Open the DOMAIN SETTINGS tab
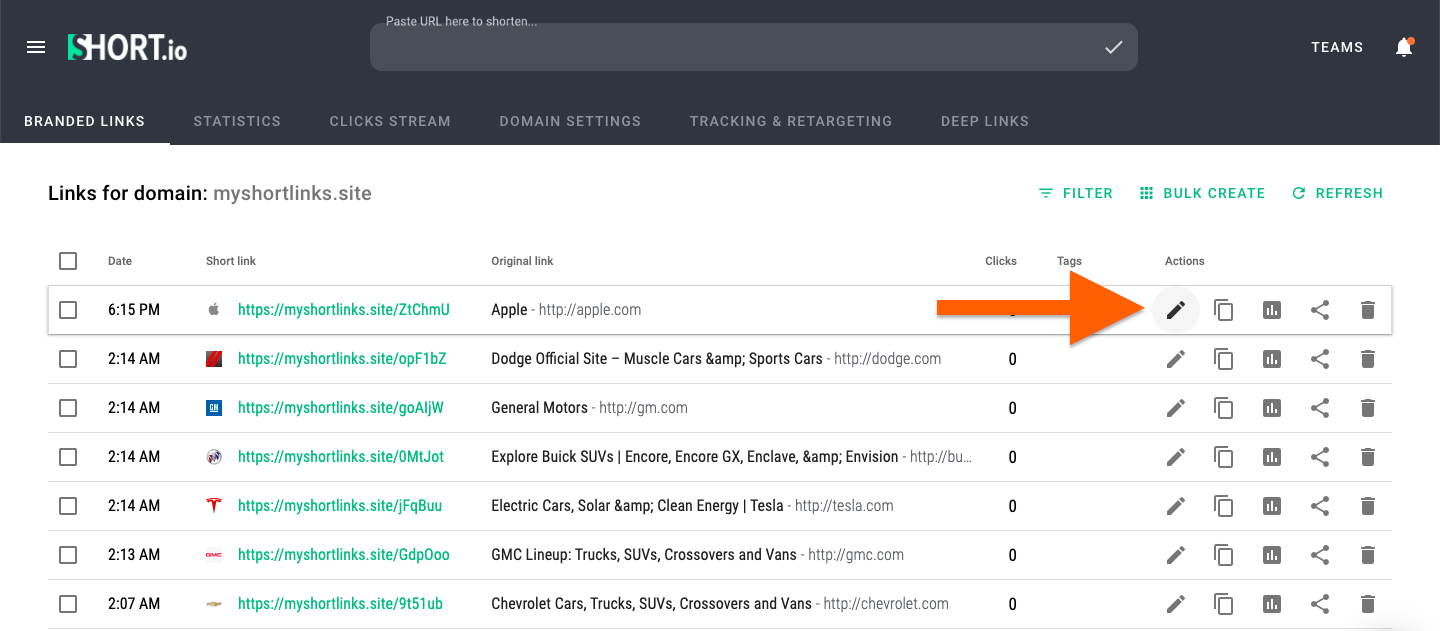This screenshot has height=631, width=1440. coord(570,121)
